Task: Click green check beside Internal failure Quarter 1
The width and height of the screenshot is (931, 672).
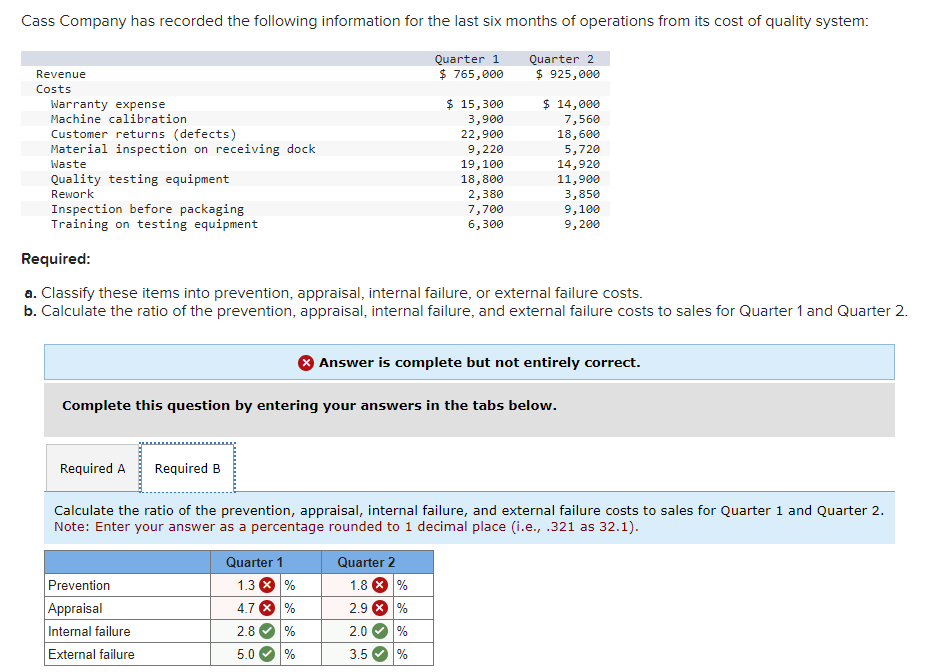Action: pyautogui.click(x=268, y=631)
